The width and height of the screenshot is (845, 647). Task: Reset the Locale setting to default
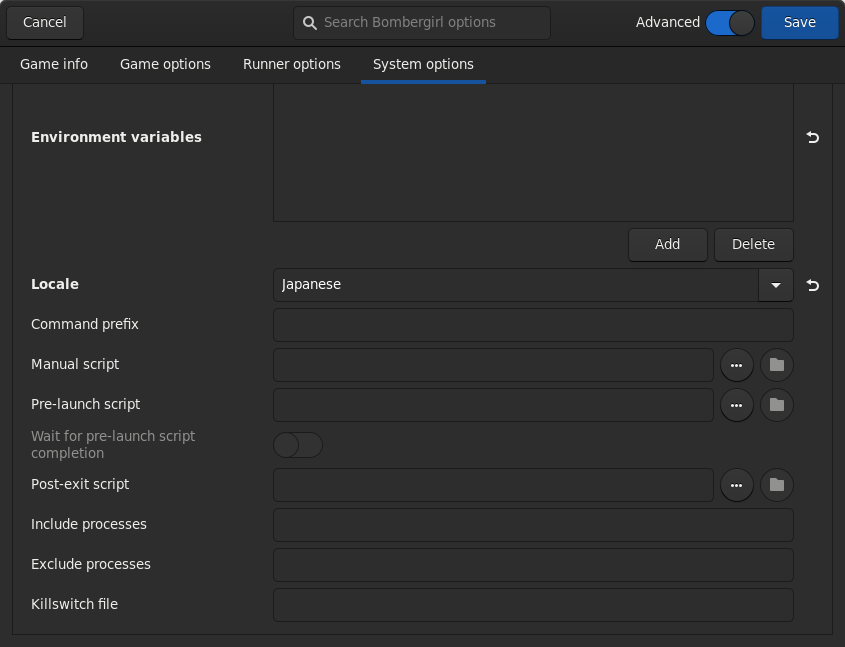tap(812, 285)
